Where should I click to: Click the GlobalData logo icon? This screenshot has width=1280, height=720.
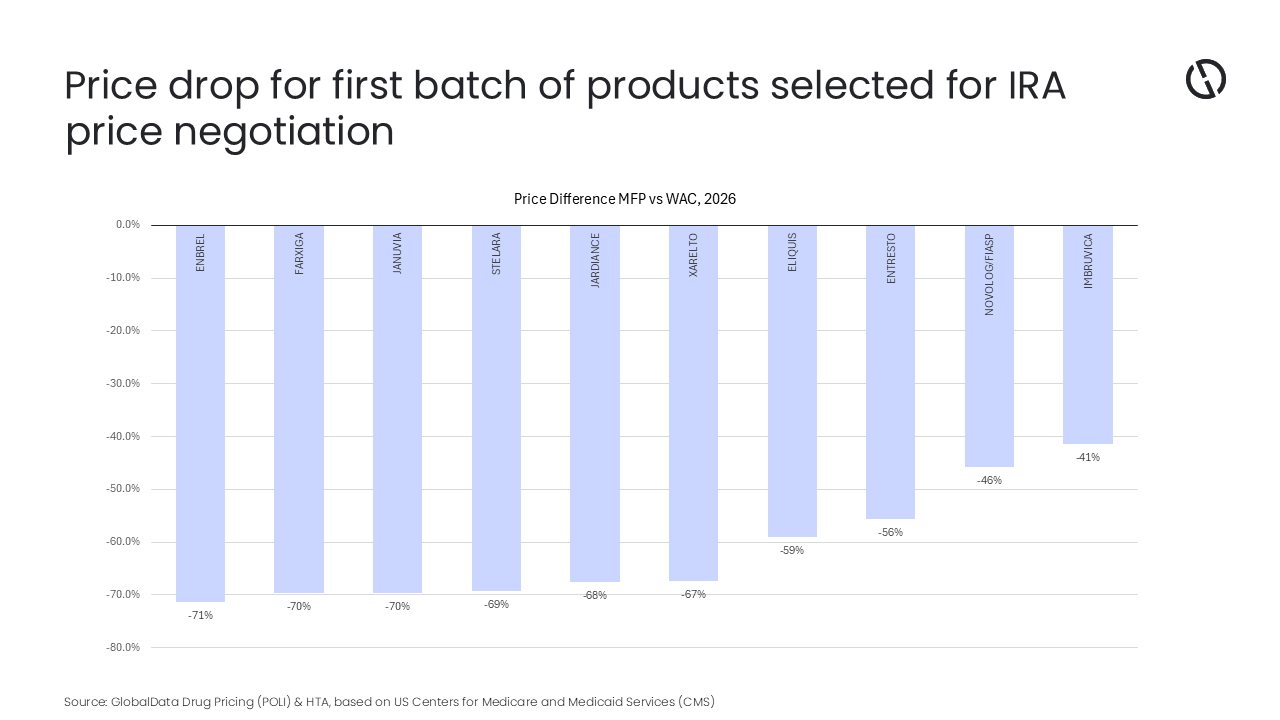(1205, 79)
